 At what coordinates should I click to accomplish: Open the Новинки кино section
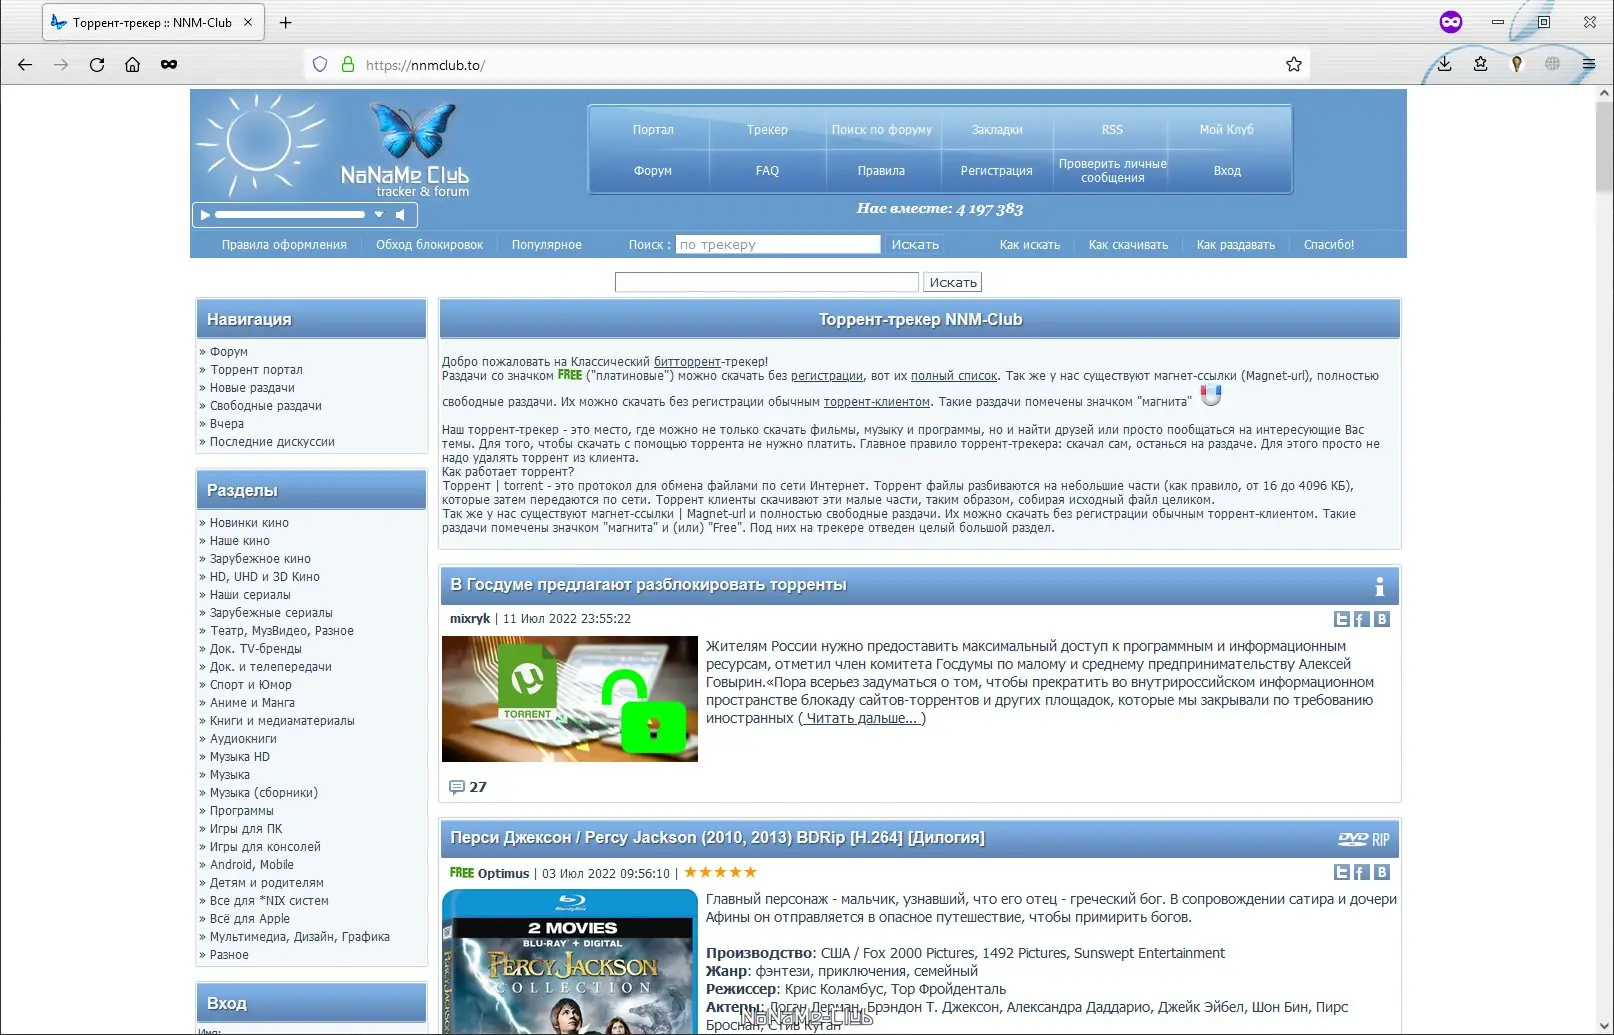coord(249,523)
